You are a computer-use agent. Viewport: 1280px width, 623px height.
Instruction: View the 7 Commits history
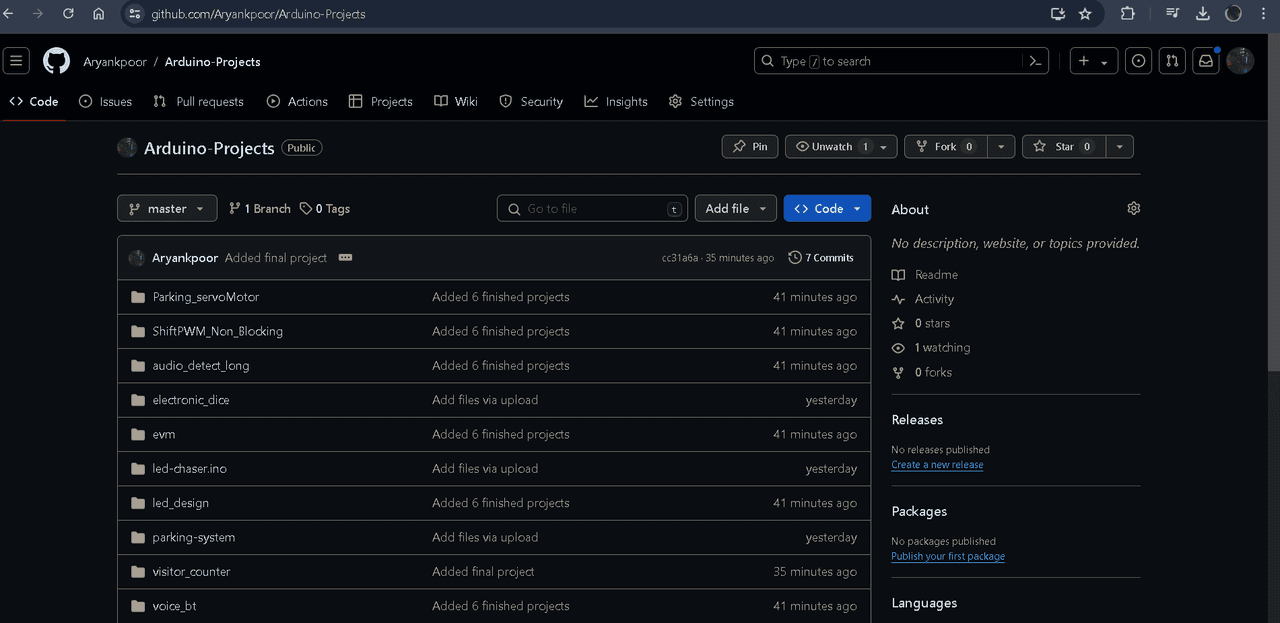(821, 257)
